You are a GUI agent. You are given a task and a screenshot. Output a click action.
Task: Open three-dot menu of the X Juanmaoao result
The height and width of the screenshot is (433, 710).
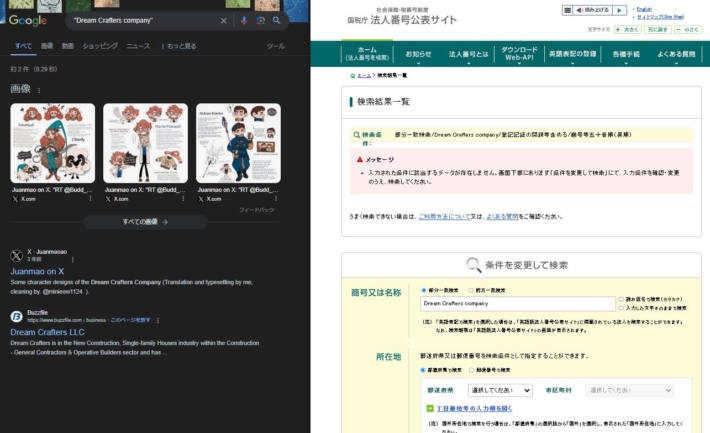pyautogui.click(x=72, y=260)
